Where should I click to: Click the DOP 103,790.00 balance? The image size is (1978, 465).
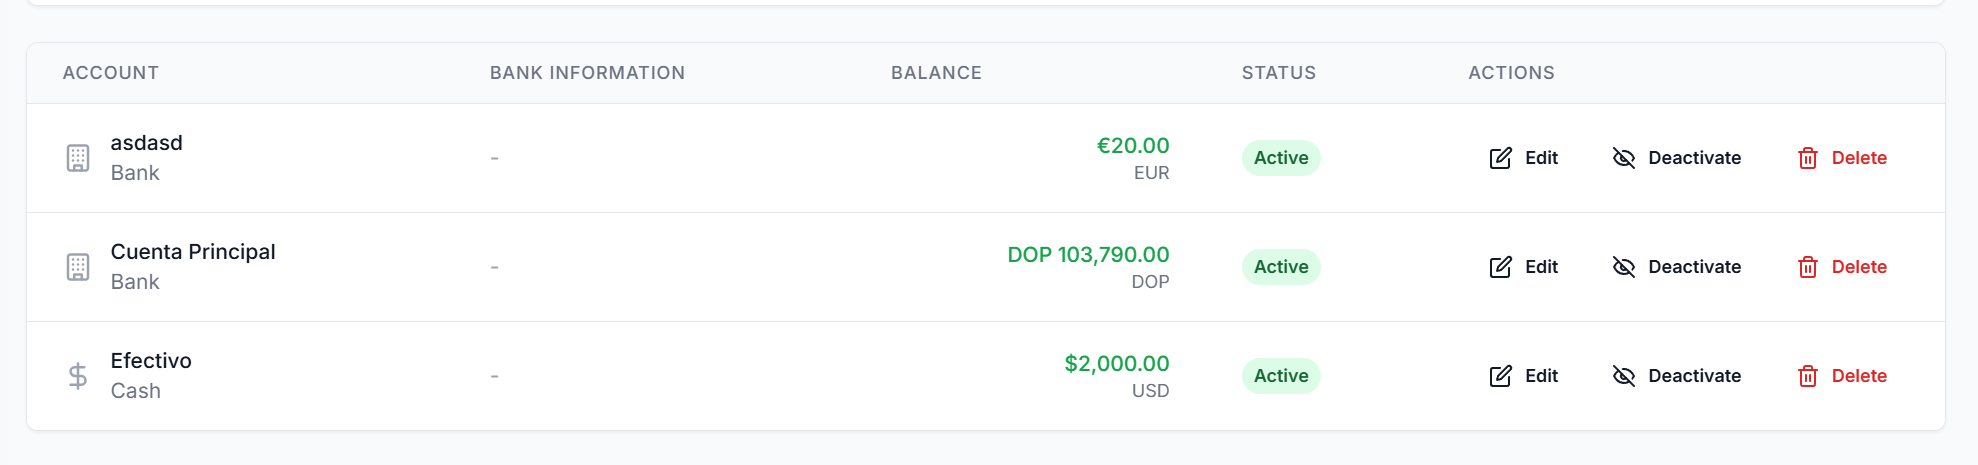click(1088, 255)
